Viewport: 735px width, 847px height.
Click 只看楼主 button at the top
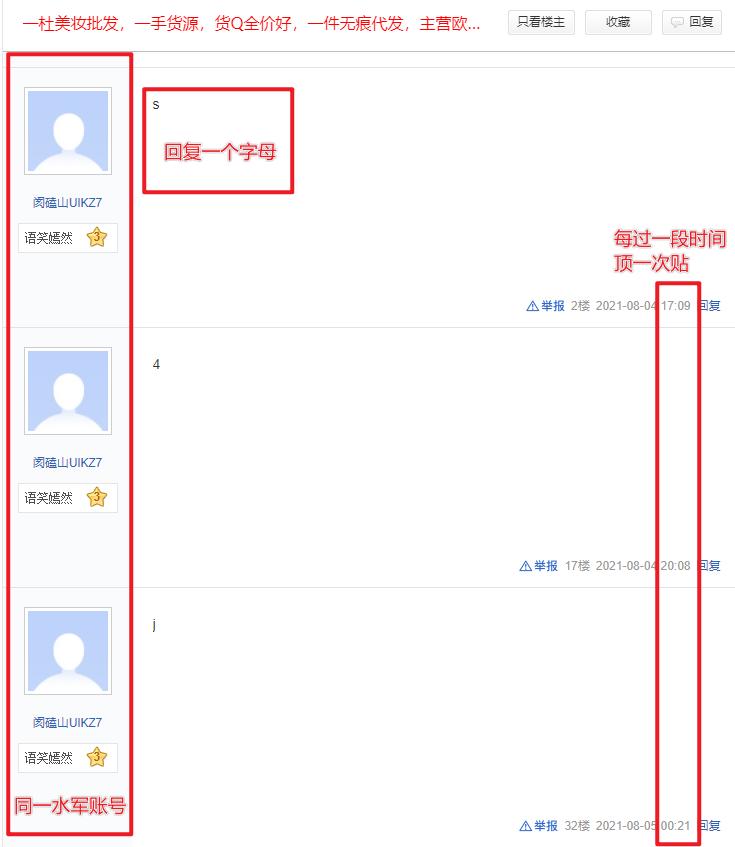(541, 22)
